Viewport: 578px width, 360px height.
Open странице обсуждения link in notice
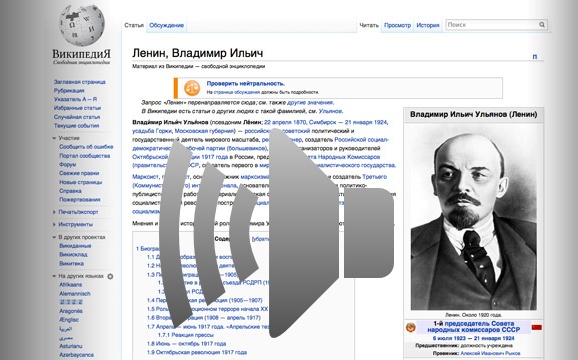pos(237,92)
